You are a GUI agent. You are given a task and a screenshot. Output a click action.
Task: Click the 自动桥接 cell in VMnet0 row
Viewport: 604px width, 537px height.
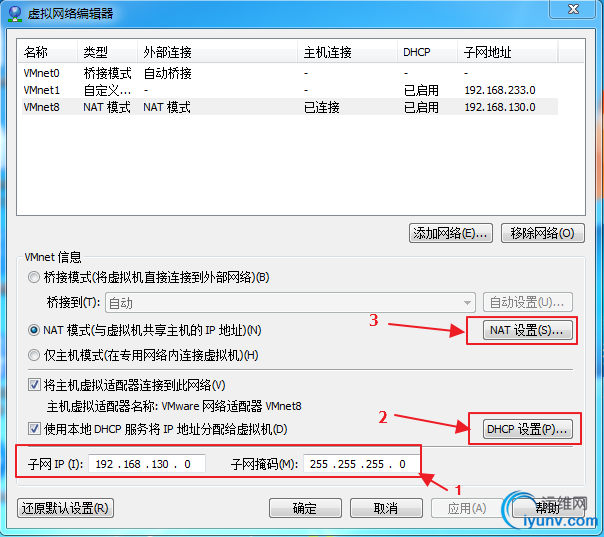tap(168, 73)
